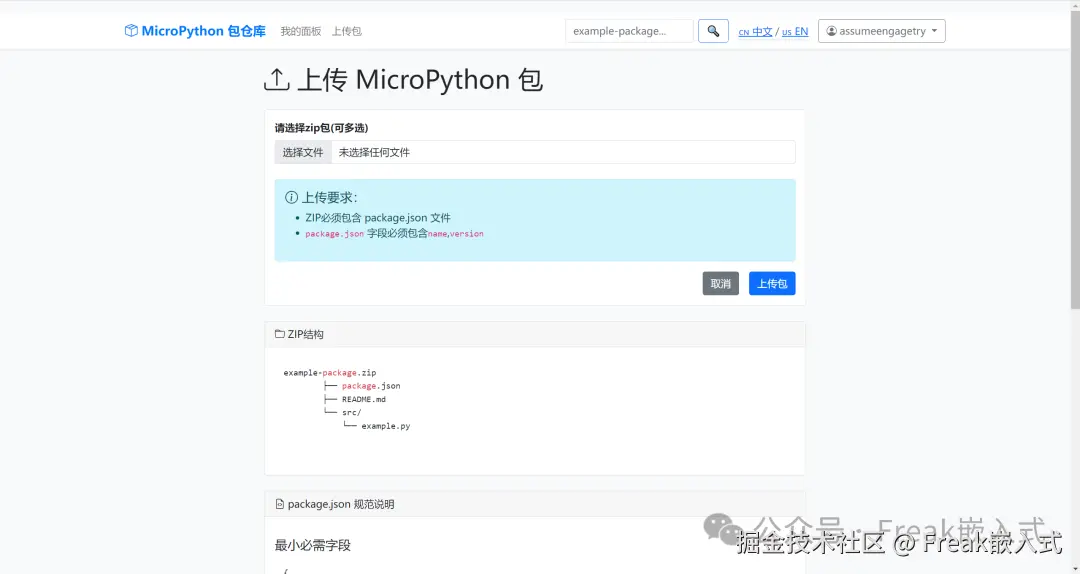Go to MicroPython 包仓库 home link
Image resolution: width=1080 pixels, height=574 pixels.
[x=195, y=31]
